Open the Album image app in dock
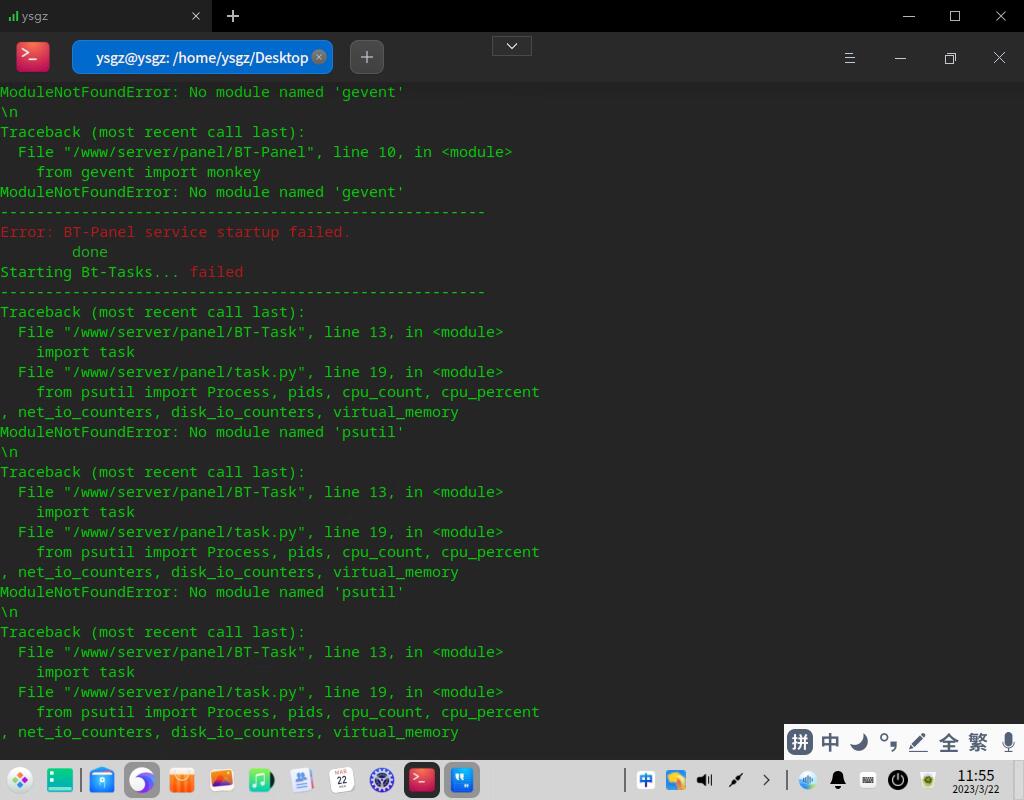This screenshot has width=1024, height=800. tap(222, 780)
